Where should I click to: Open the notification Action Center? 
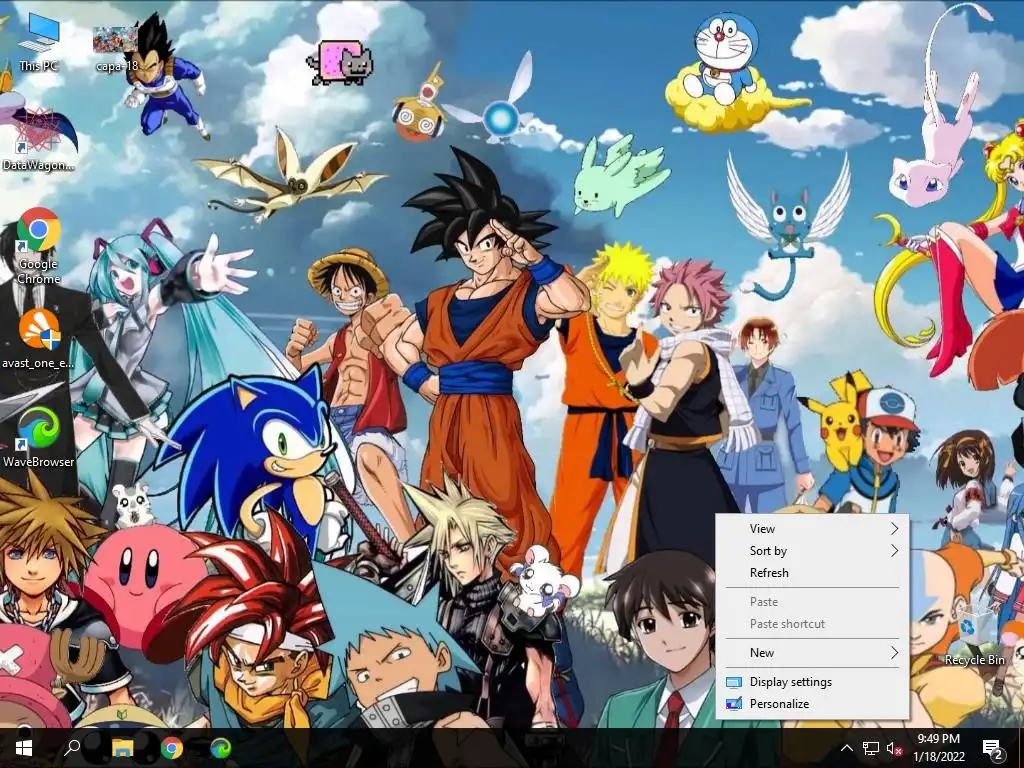993,748
